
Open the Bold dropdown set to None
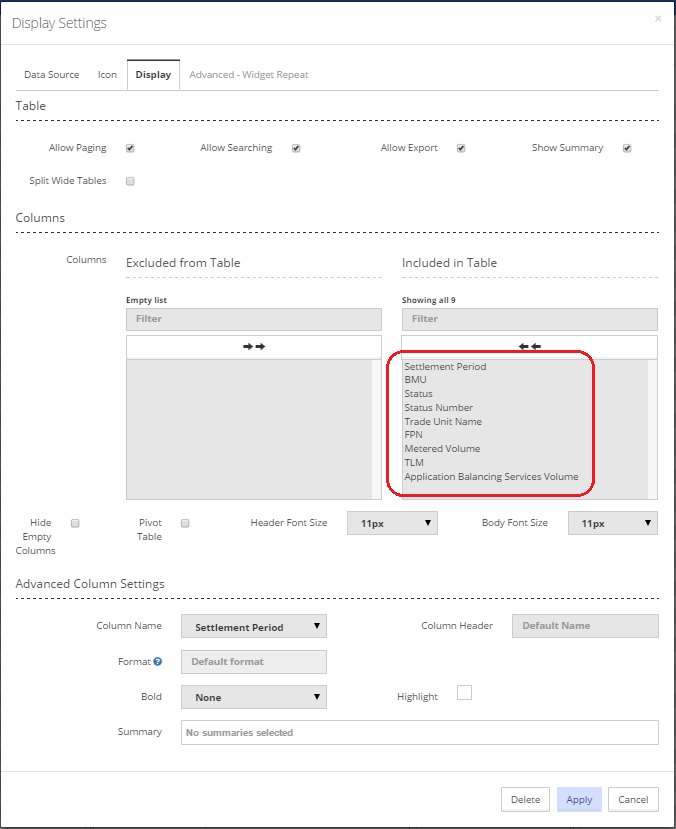click(254, 697)
